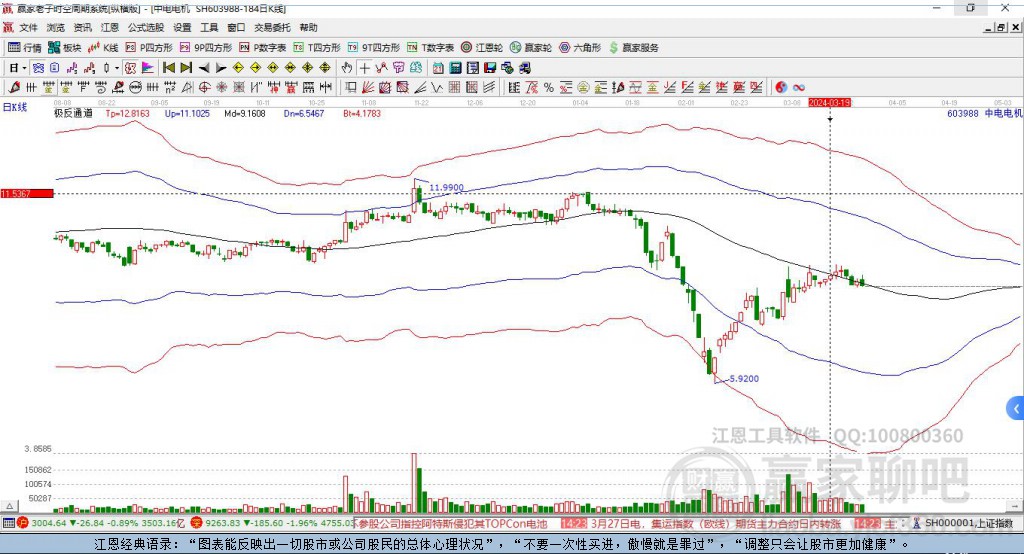Step chart left with black left arrow

coord(204,68)
